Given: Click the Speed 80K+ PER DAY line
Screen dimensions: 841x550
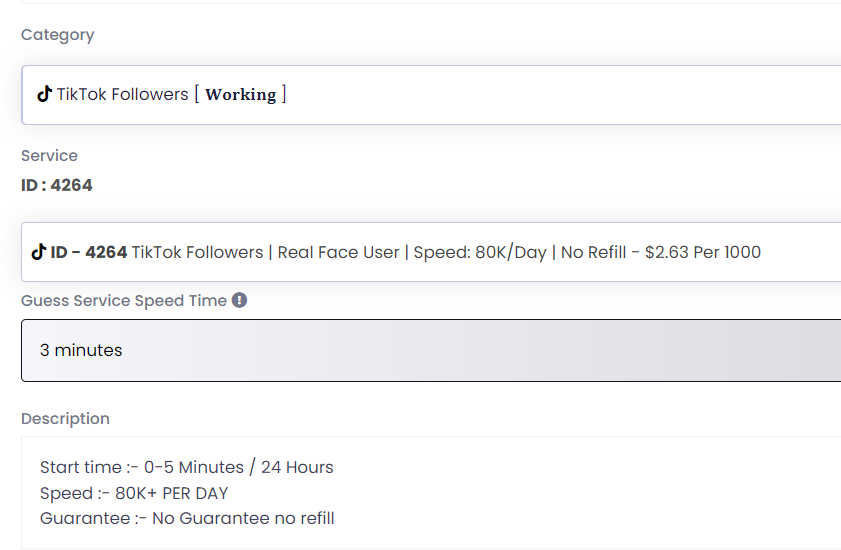Looking at the screenshot, I should tap(134, 493).
